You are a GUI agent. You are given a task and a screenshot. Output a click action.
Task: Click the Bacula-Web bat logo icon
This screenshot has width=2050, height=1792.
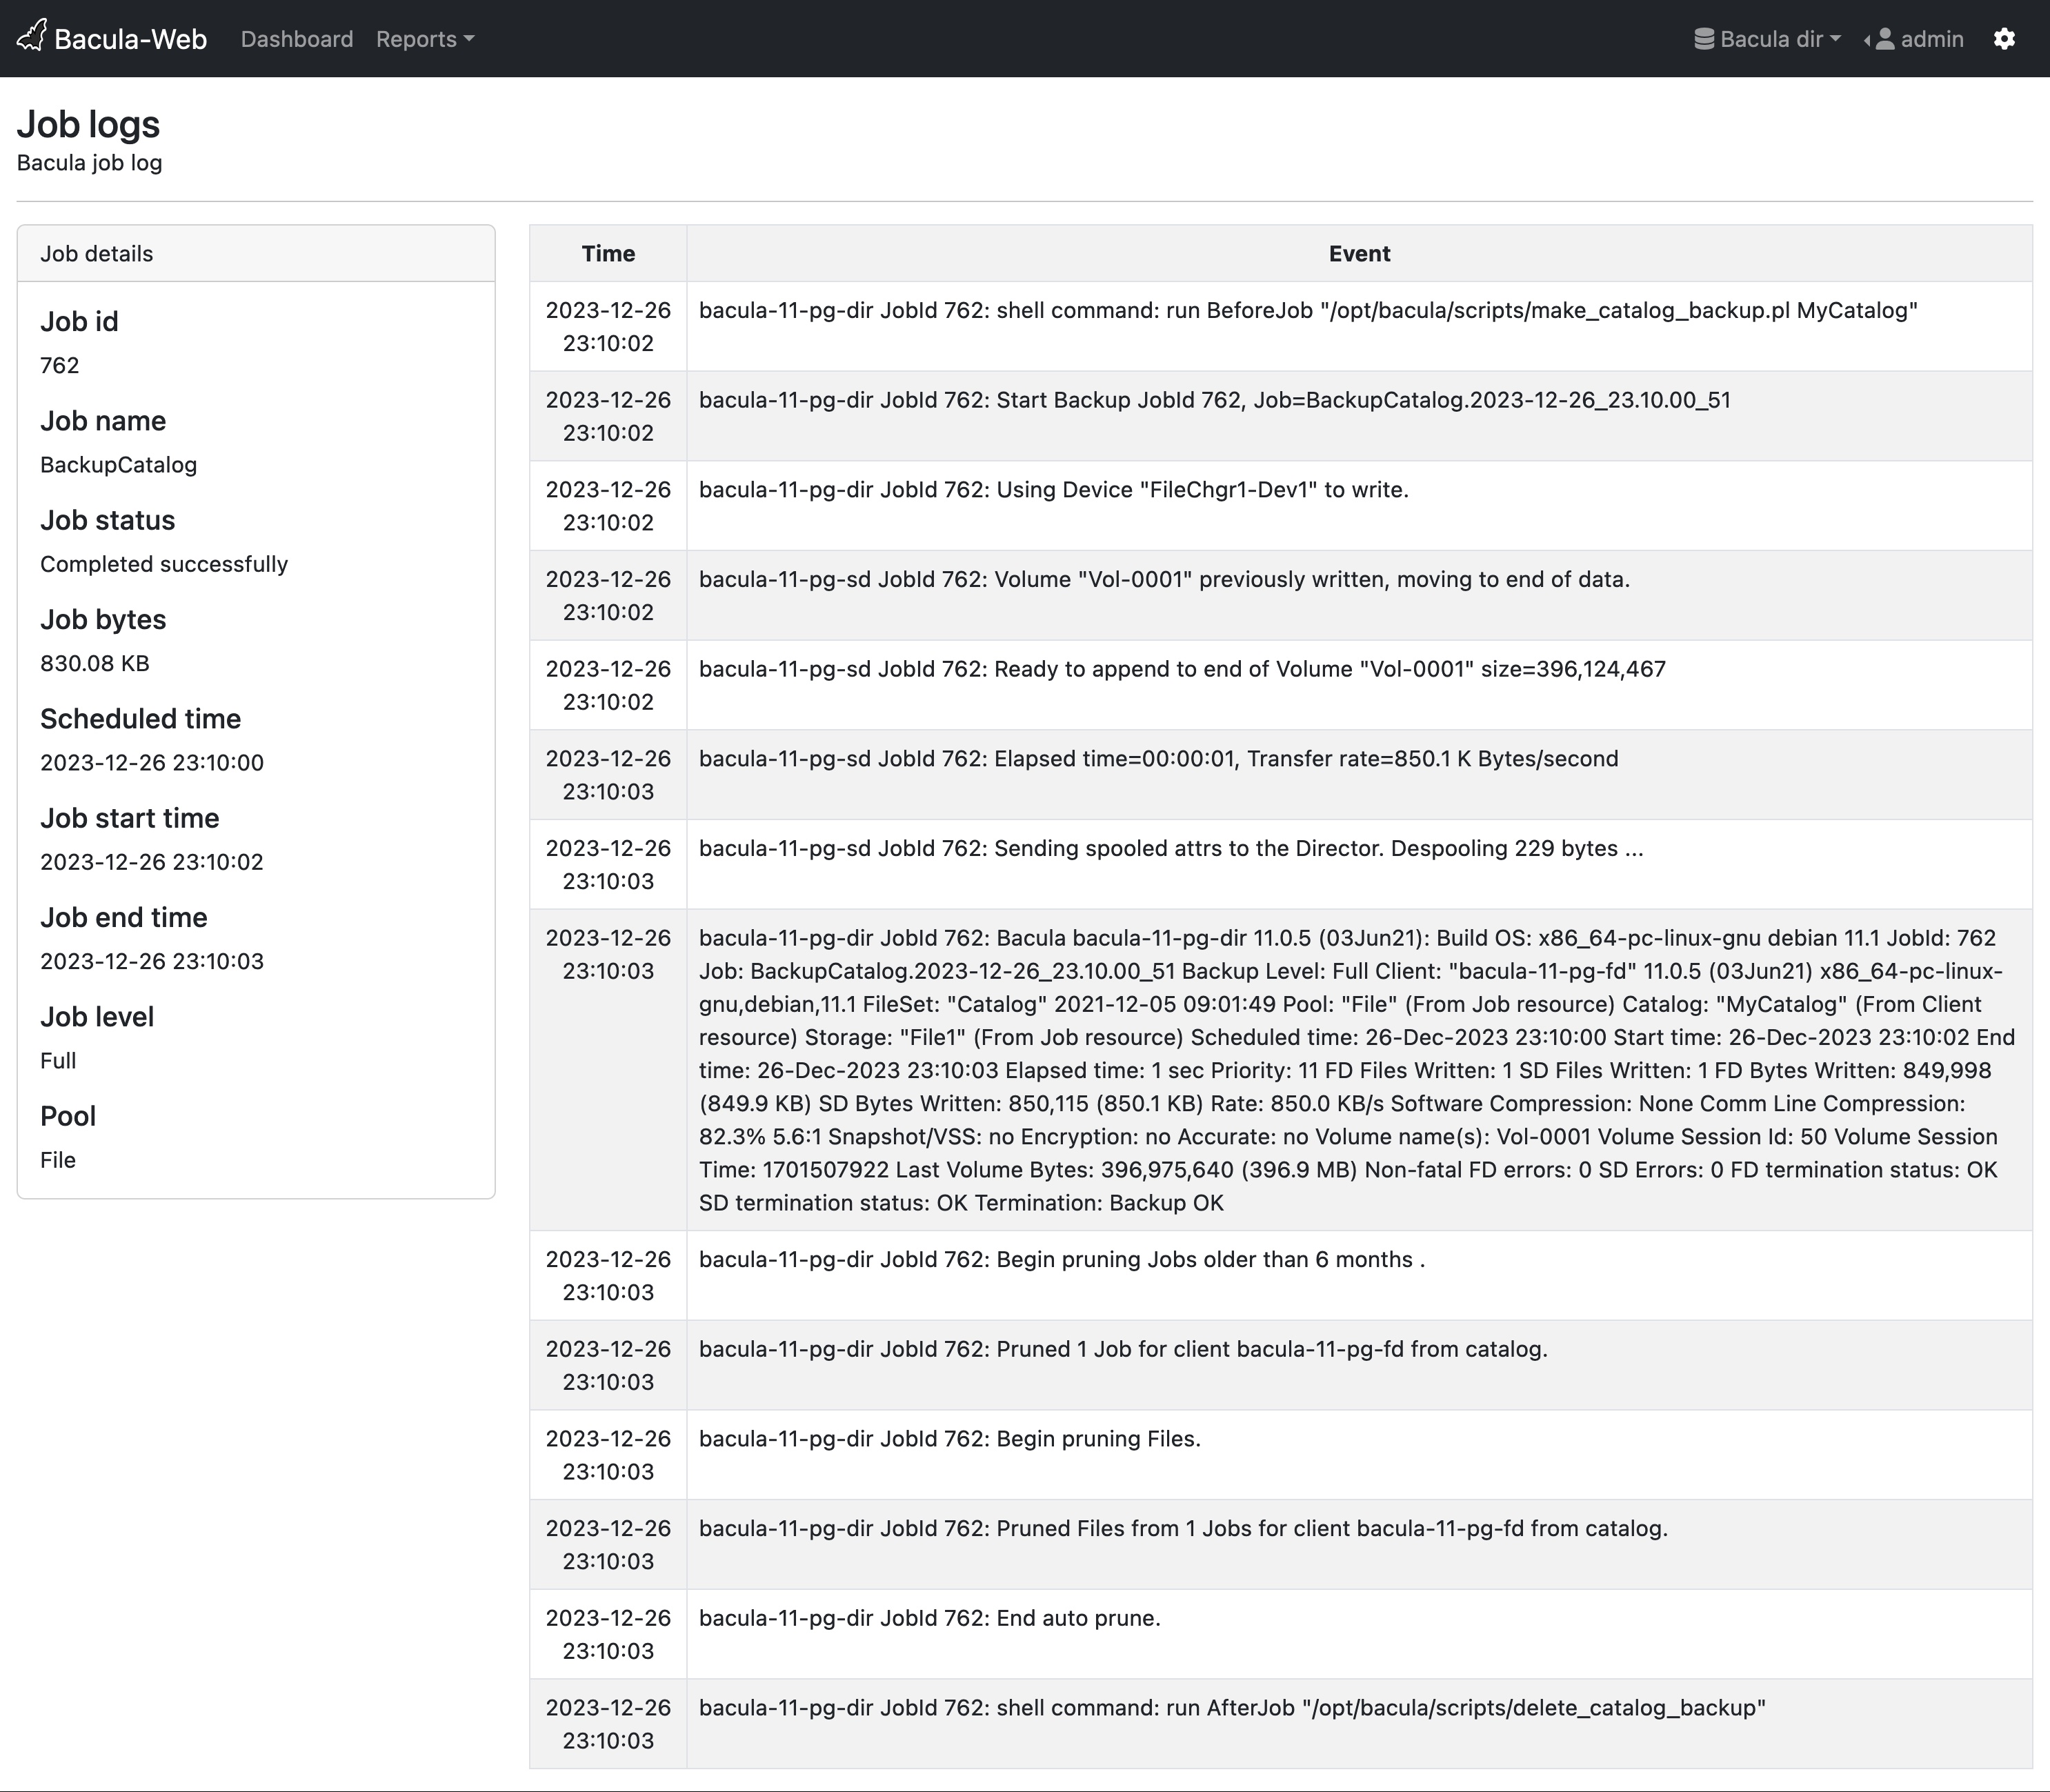pos(32,36)
